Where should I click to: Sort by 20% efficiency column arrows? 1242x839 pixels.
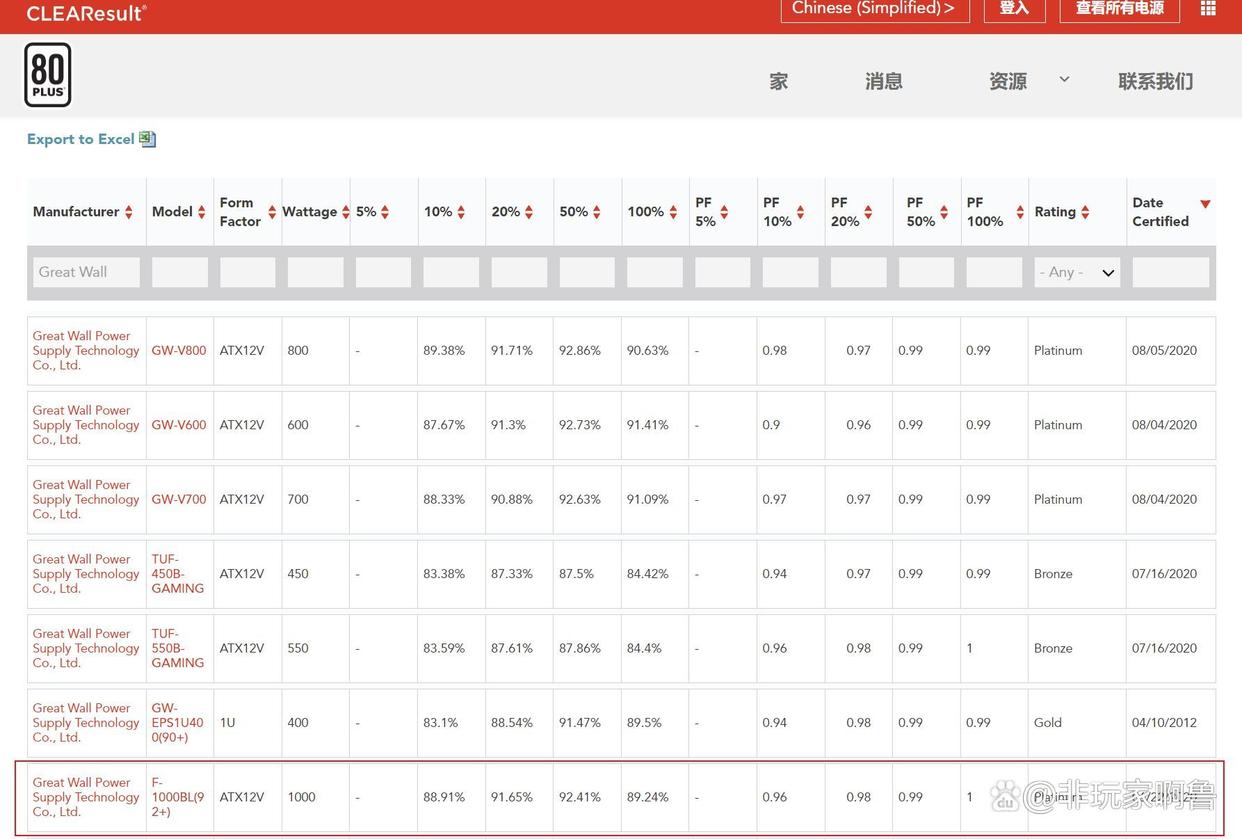click(529, 212)
